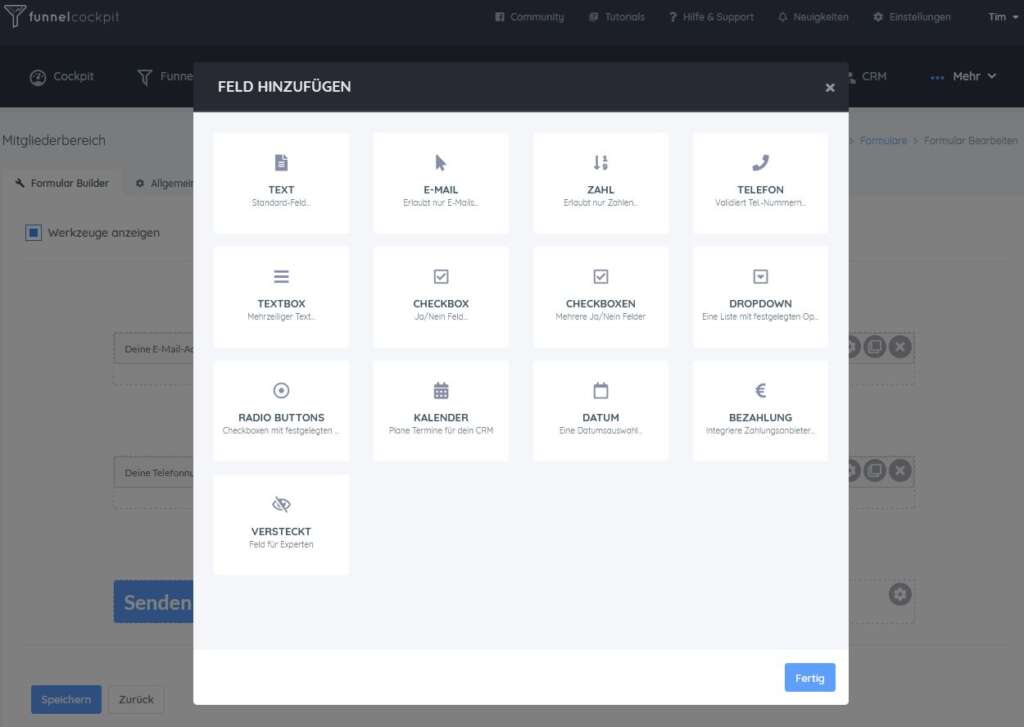The height and width of the screenshot is (727, 1024).
Task: Delete the Telefonnummer field row
Action: [x=900, y=470]
